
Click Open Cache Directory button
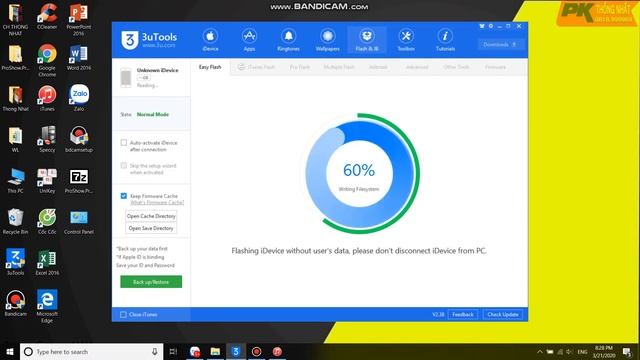pyautogui.click(x=151, y=216)
